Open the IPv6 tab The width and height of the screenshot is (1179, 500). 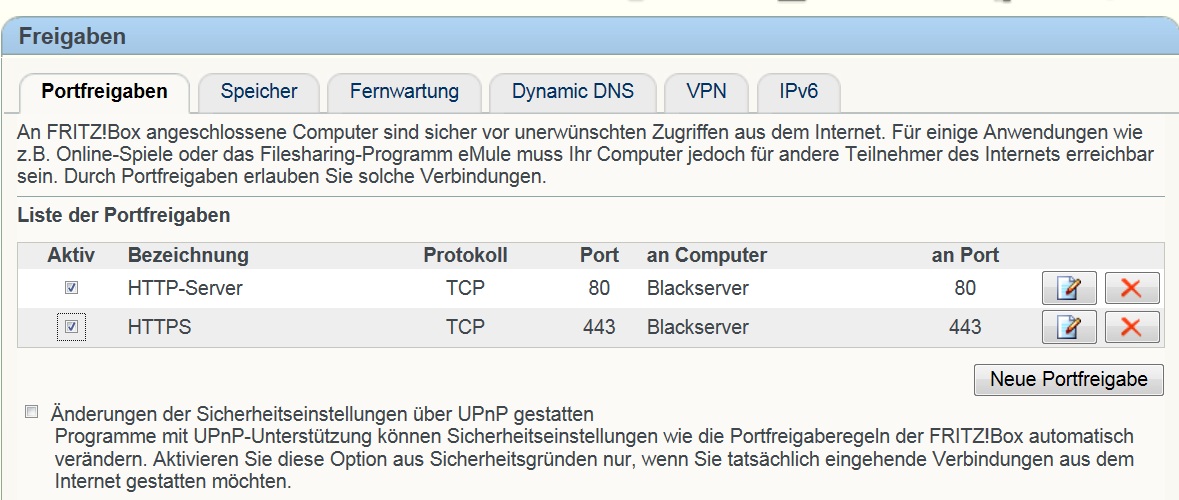[x=799, y=92]
